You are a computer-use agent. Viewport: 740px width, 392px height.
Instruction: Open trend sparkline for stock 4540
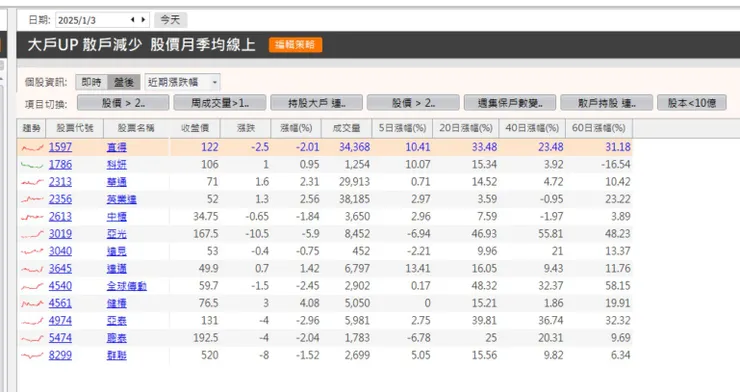tap(32, 286)
